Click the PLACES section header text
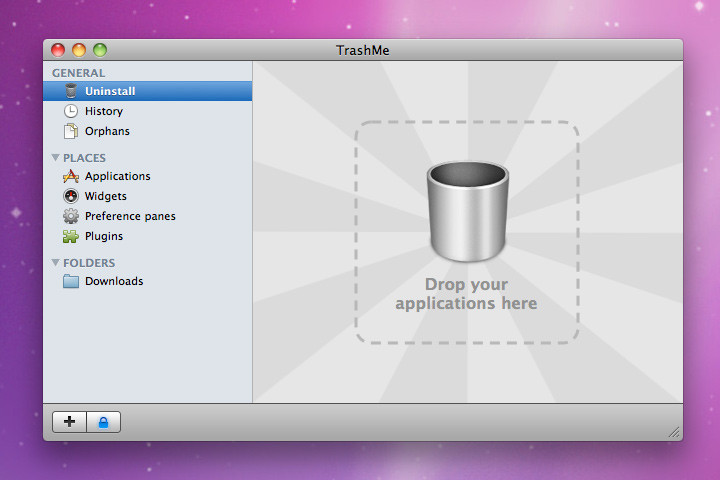720x480 pixels. 84,158
